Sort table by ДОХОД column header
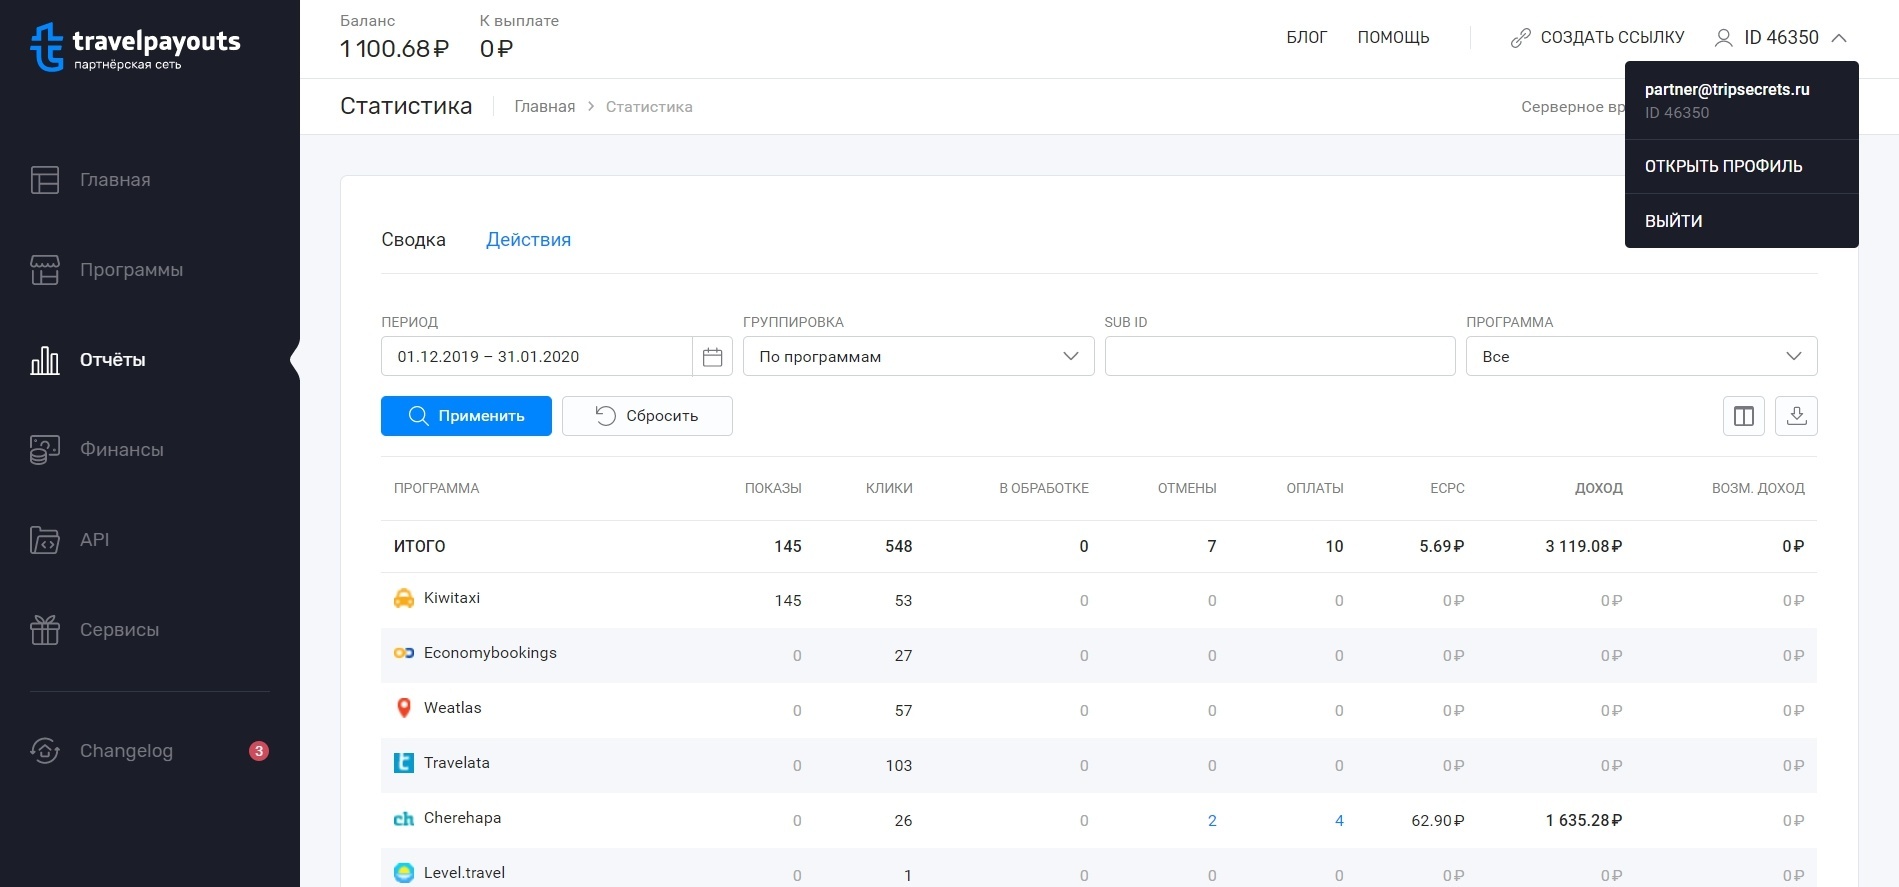 click(x=1598, y=488)
